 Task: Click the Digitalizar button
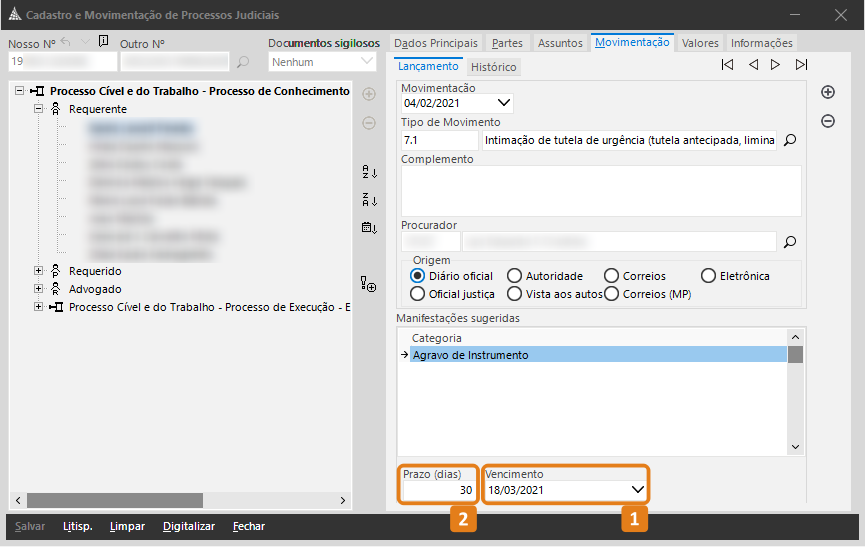pos(189,526)
